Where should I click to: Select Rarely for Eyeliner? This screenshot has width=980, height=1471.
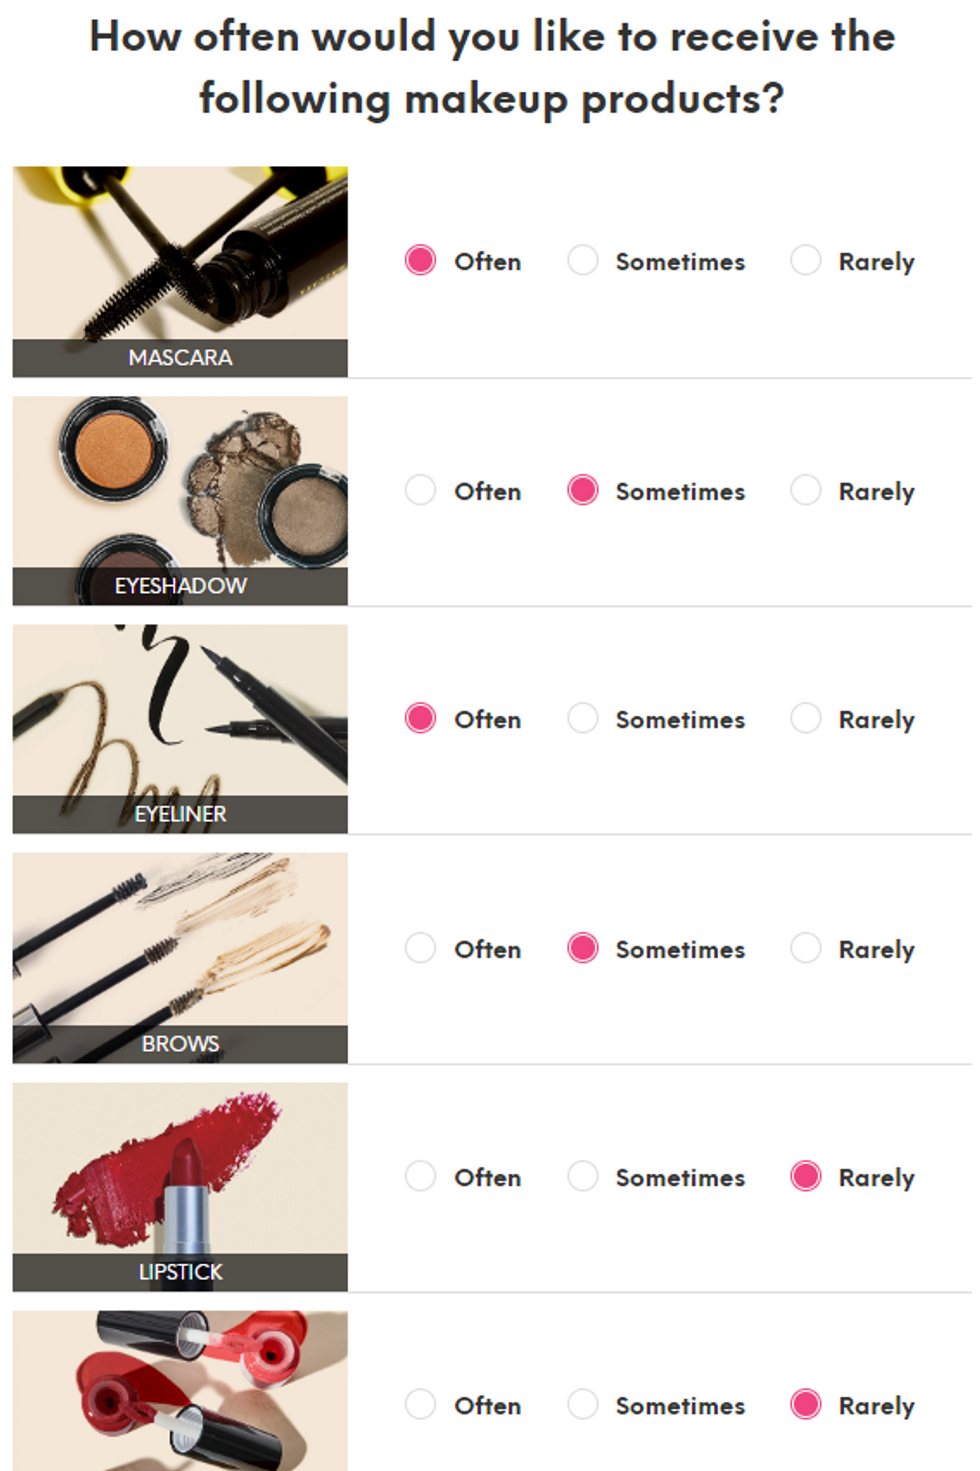[x=806, y=718]
